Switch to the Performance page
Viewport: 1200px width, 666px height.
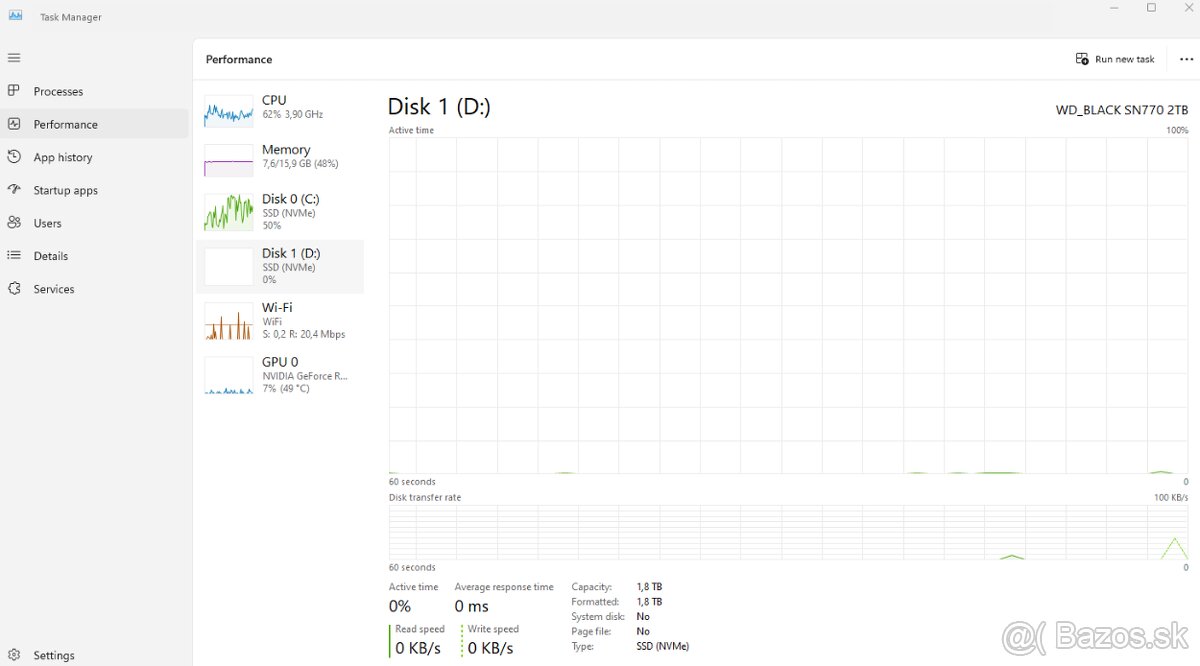click(95, 124)
